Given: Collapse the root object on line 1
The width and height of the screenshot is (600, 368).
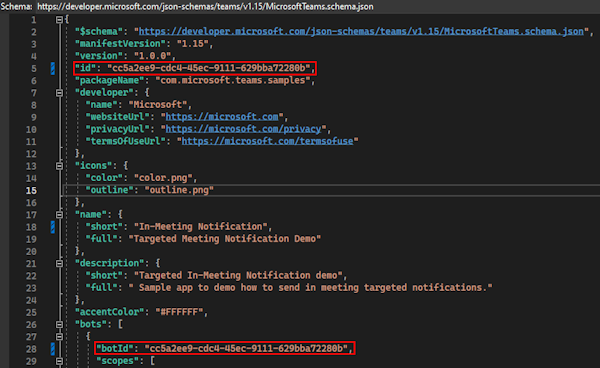Looking at the screenshot, I should pyautogui.click(x=59, y=20).
